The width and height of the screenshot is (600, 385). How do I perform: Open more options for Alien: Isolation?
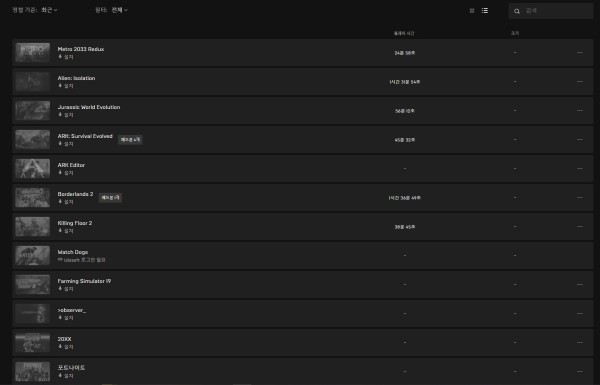click(580, 82)
